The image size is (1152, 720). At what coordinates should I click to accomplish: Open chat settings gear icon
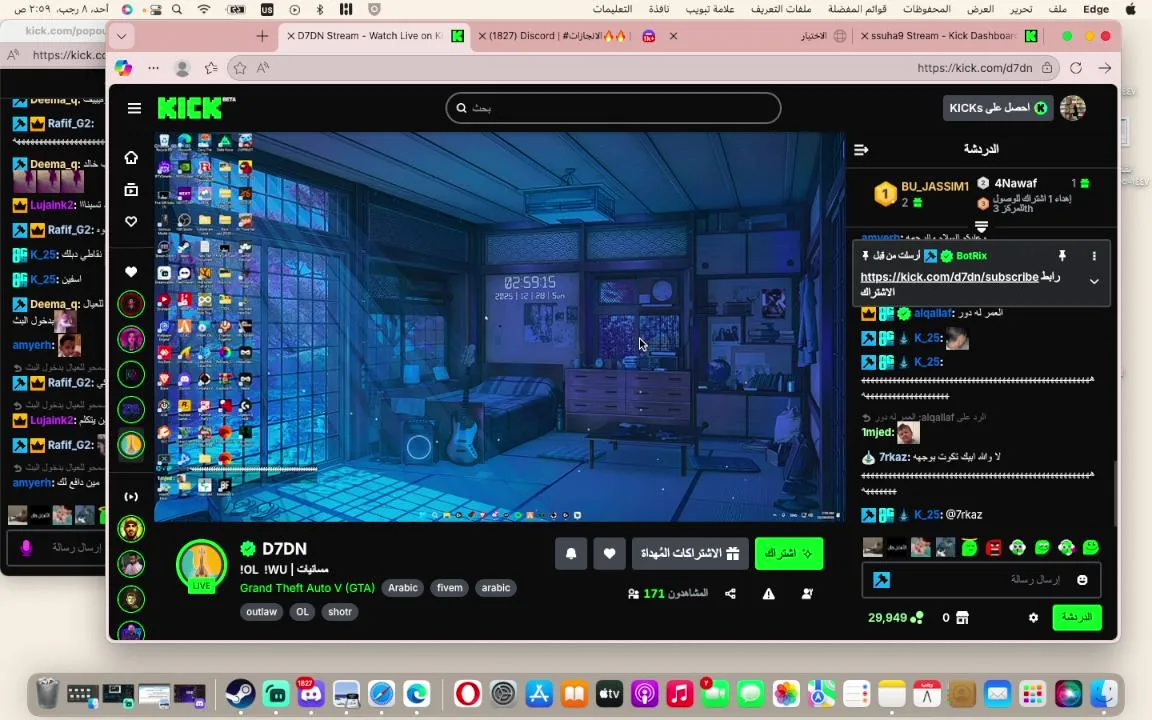1033,618
